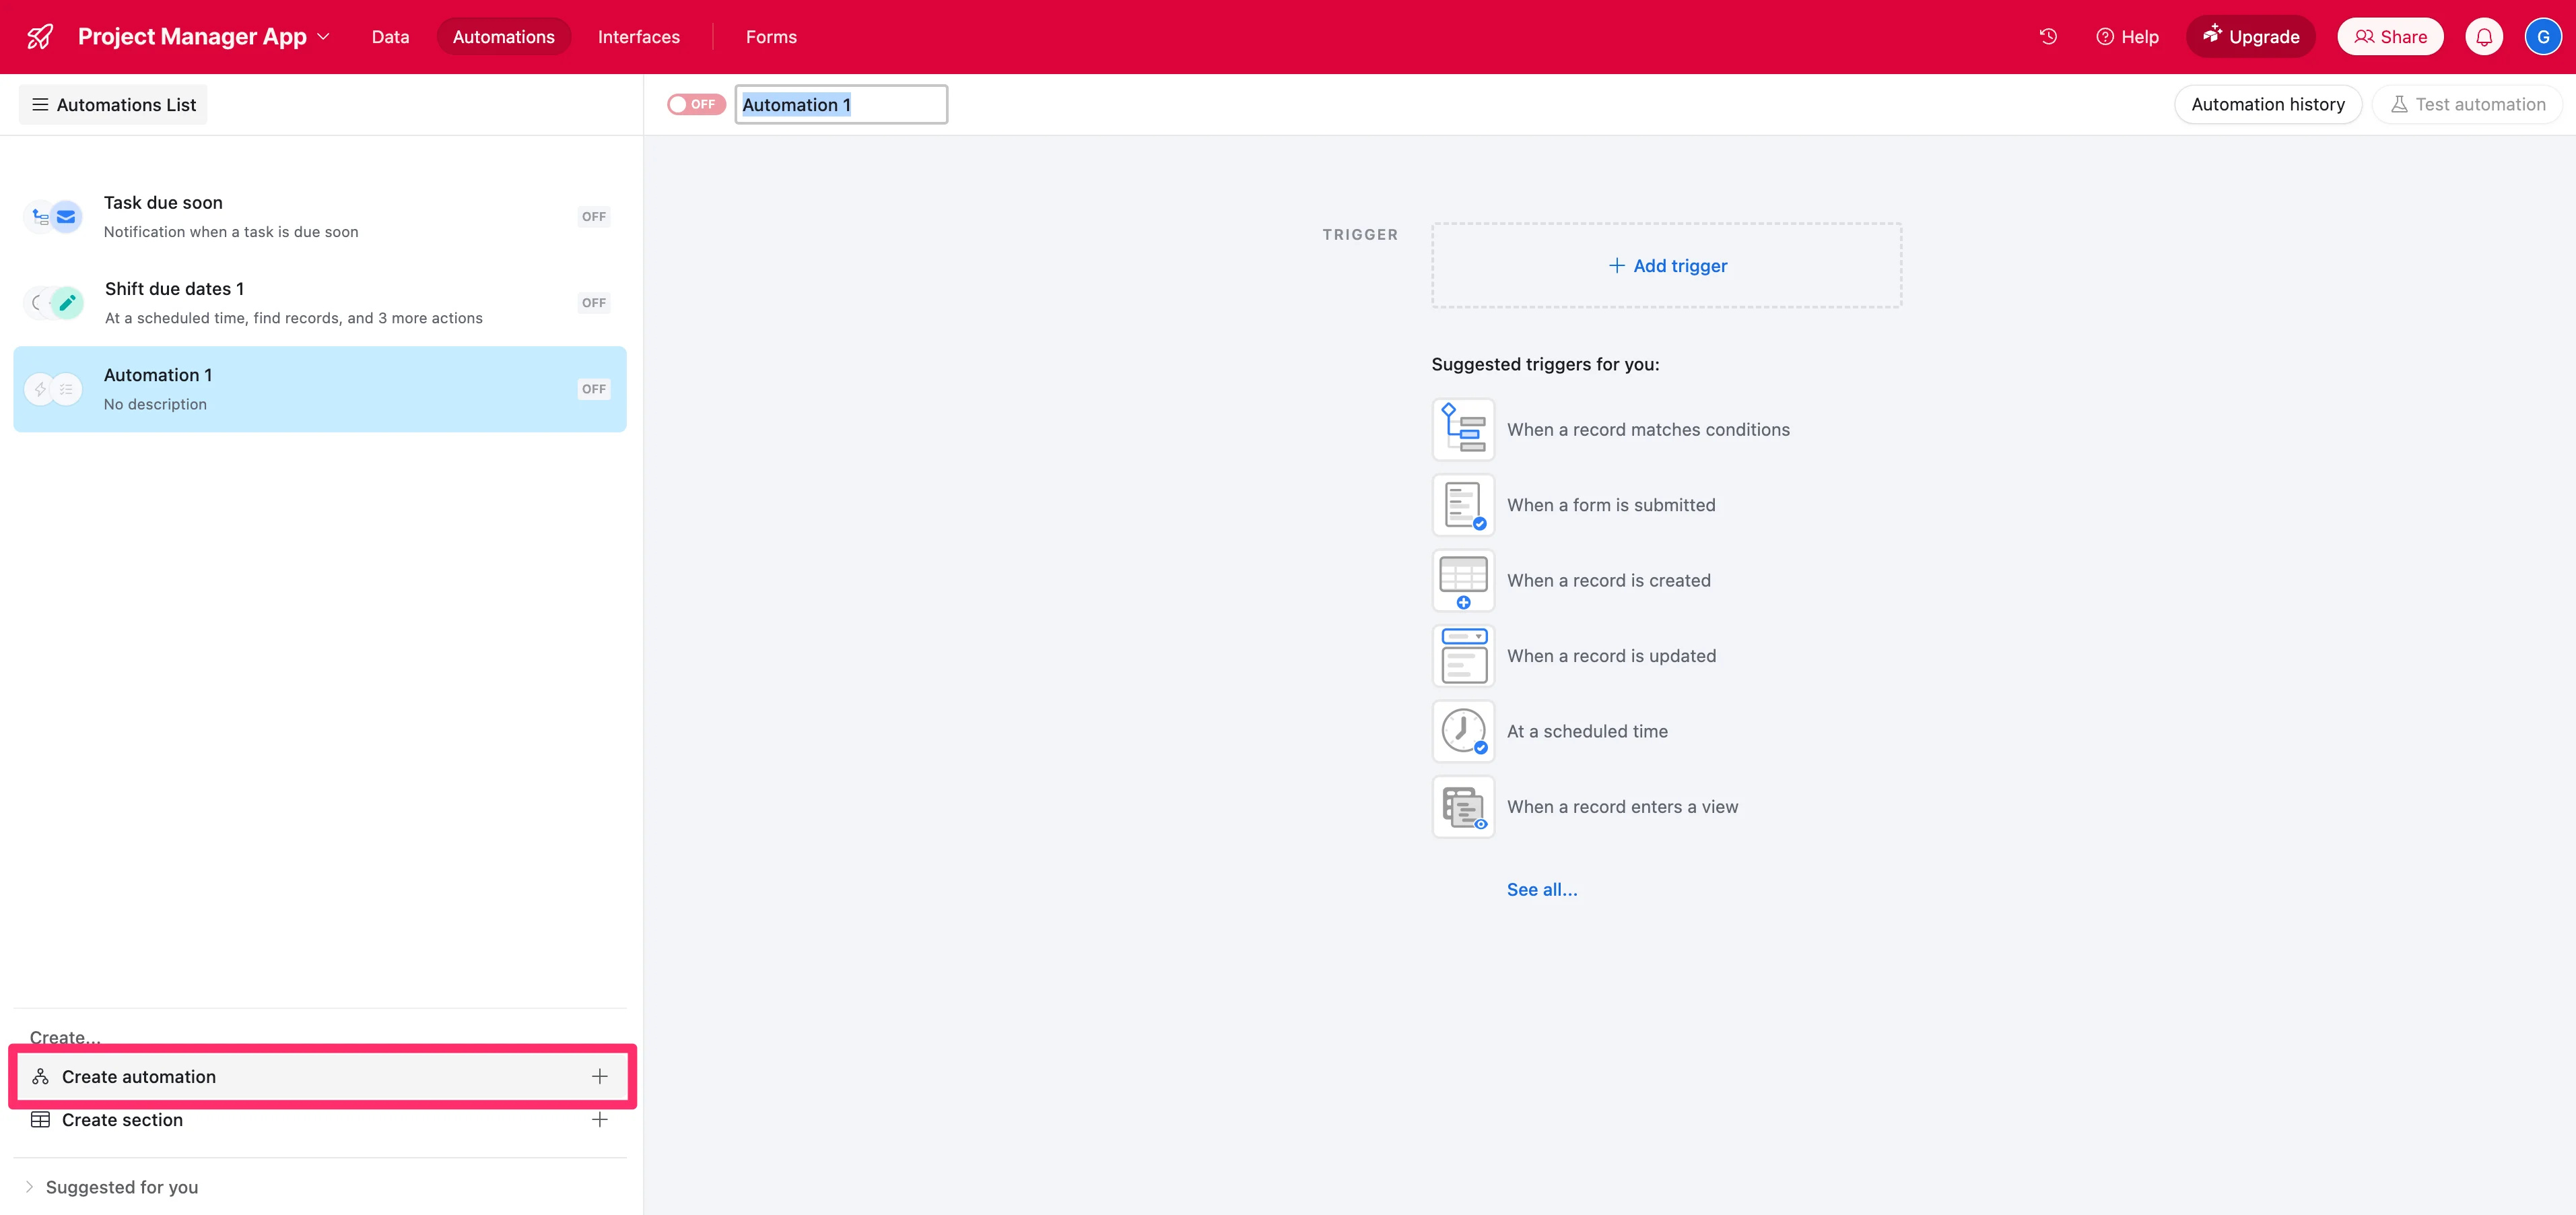Screen dimensions: 2576x1215
Task: Click the Automation 1 name input field
Action: pos(841,105)
